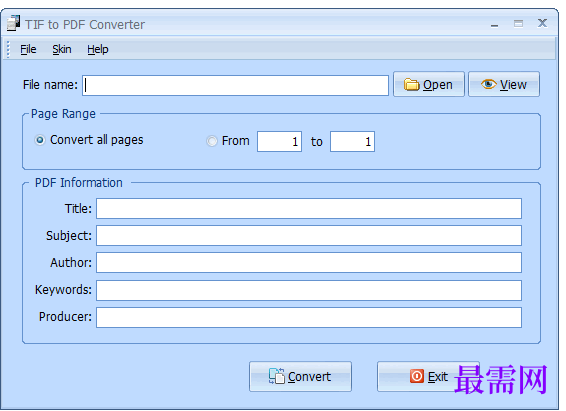Click the Page Range group label

[63, 114]
